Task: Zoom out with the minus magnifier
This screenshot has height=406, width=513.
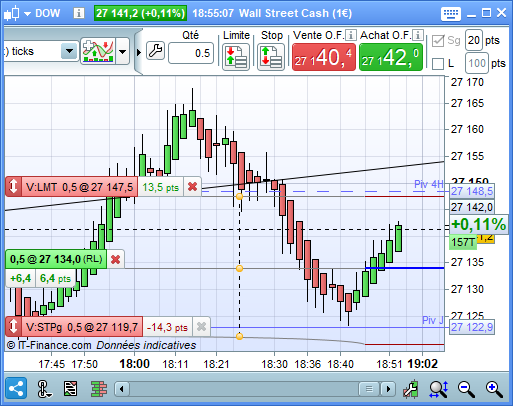Action: coord(466,389)
